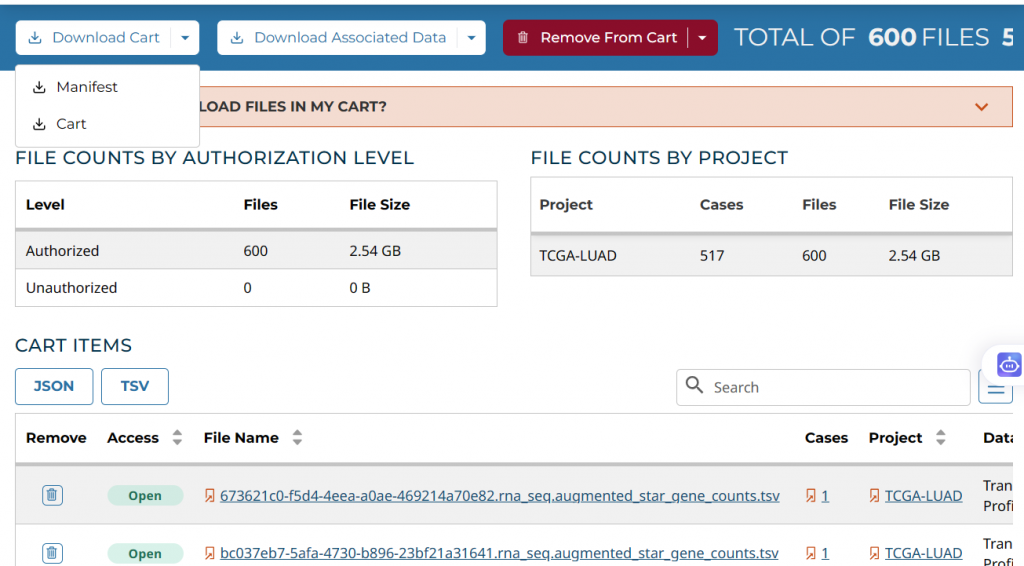Click the table column settings icon near search
The height and width of the screenshot is (566, 1024).
(x=995, y=388)
